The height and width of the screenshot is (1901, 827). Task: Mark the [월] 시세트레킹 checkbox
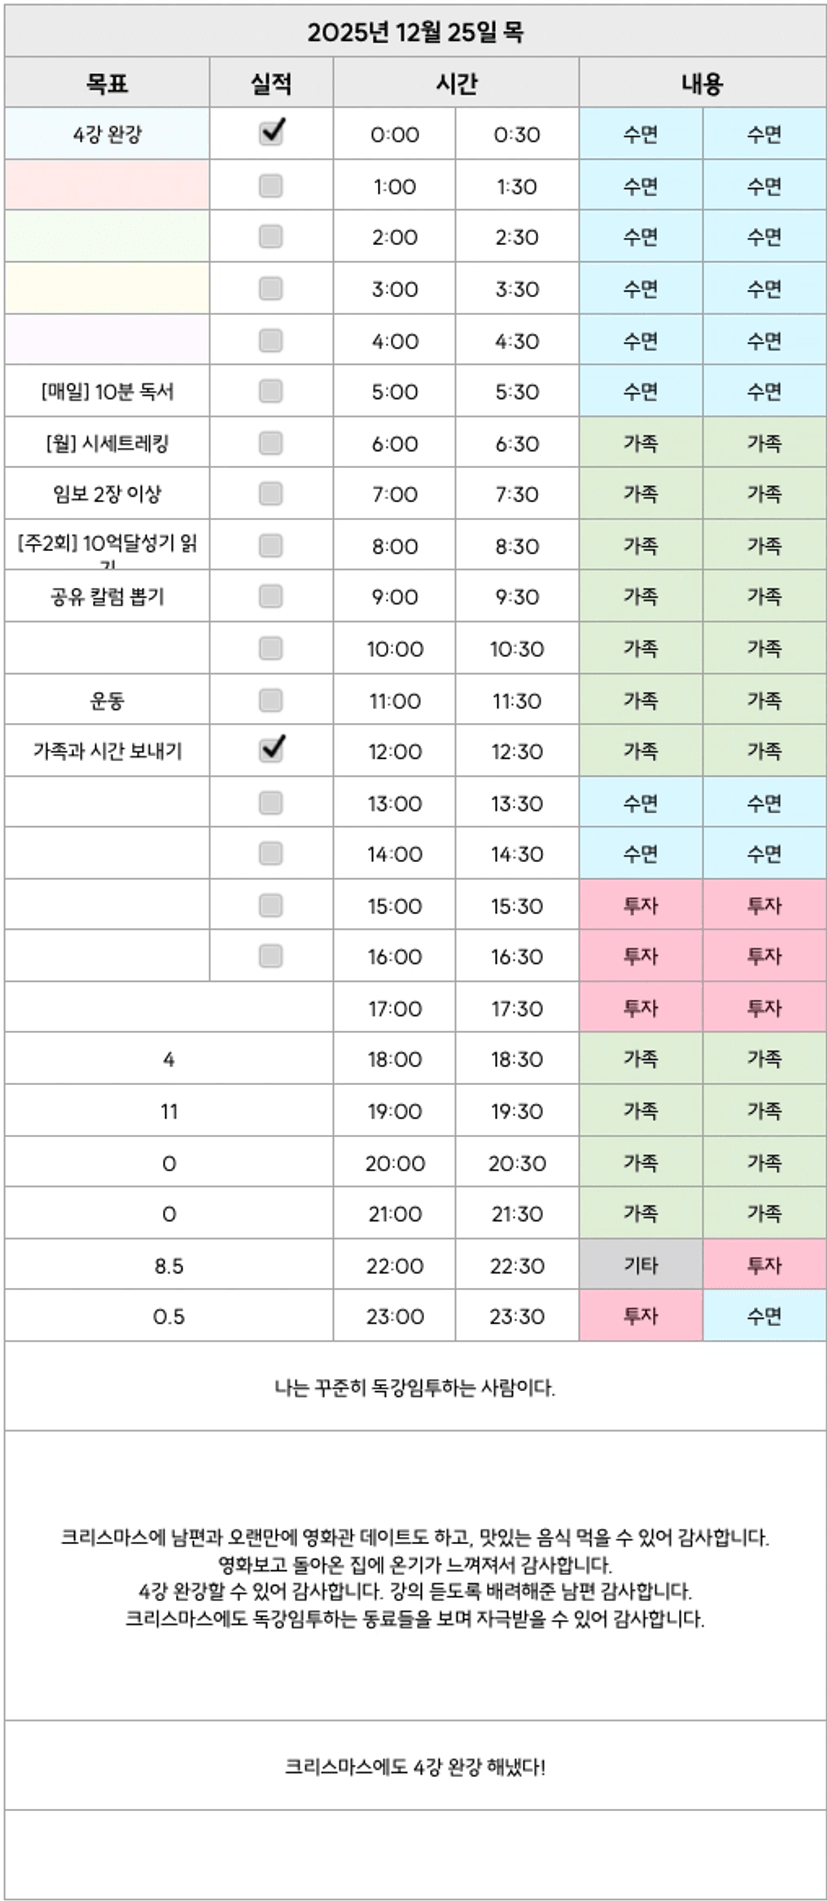(x=271, y=443)
